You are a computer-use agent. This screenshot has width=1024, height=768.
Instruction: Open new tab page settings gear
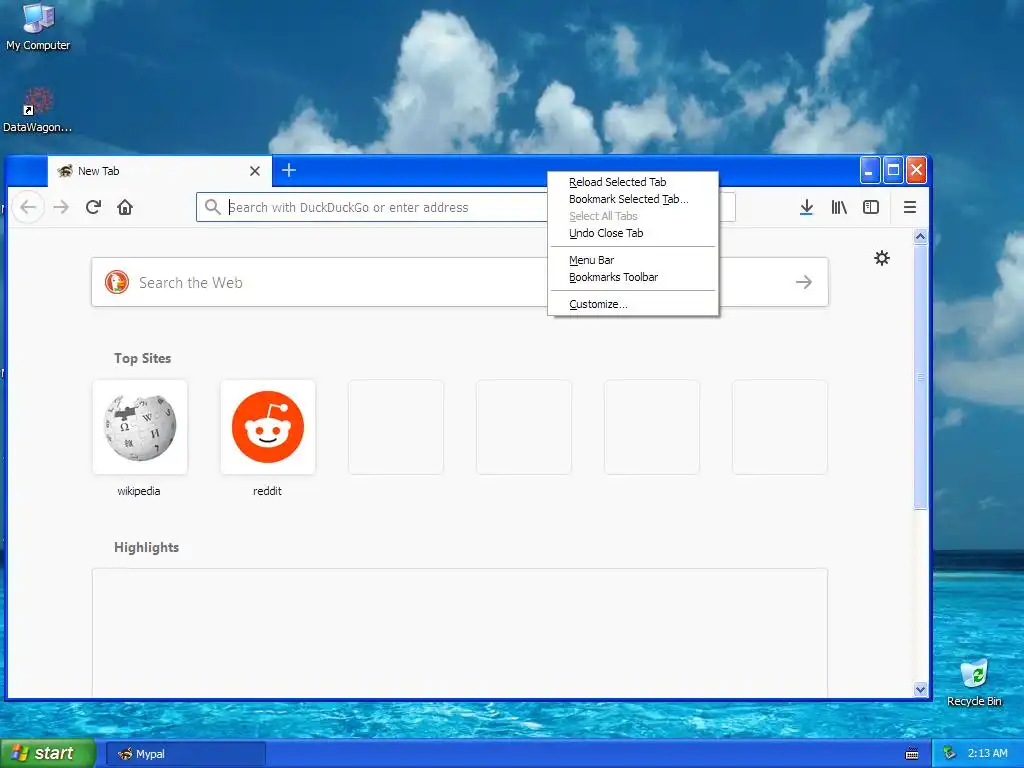pos(882,258)
